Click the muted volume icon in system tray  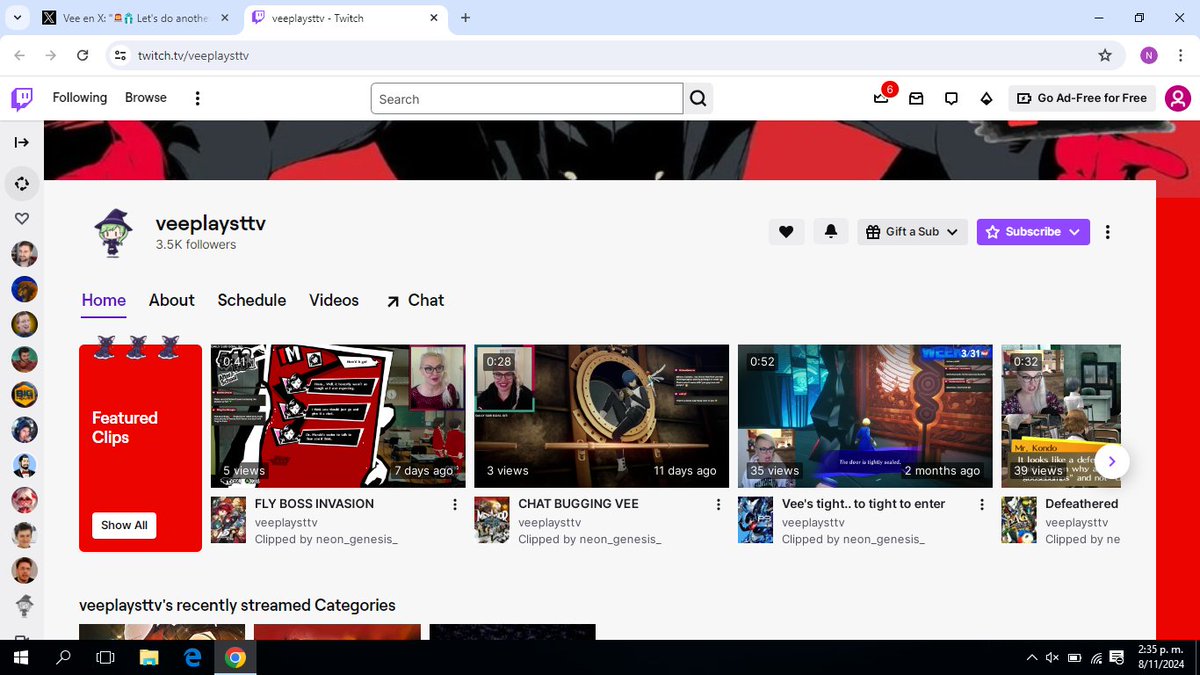1052,657
